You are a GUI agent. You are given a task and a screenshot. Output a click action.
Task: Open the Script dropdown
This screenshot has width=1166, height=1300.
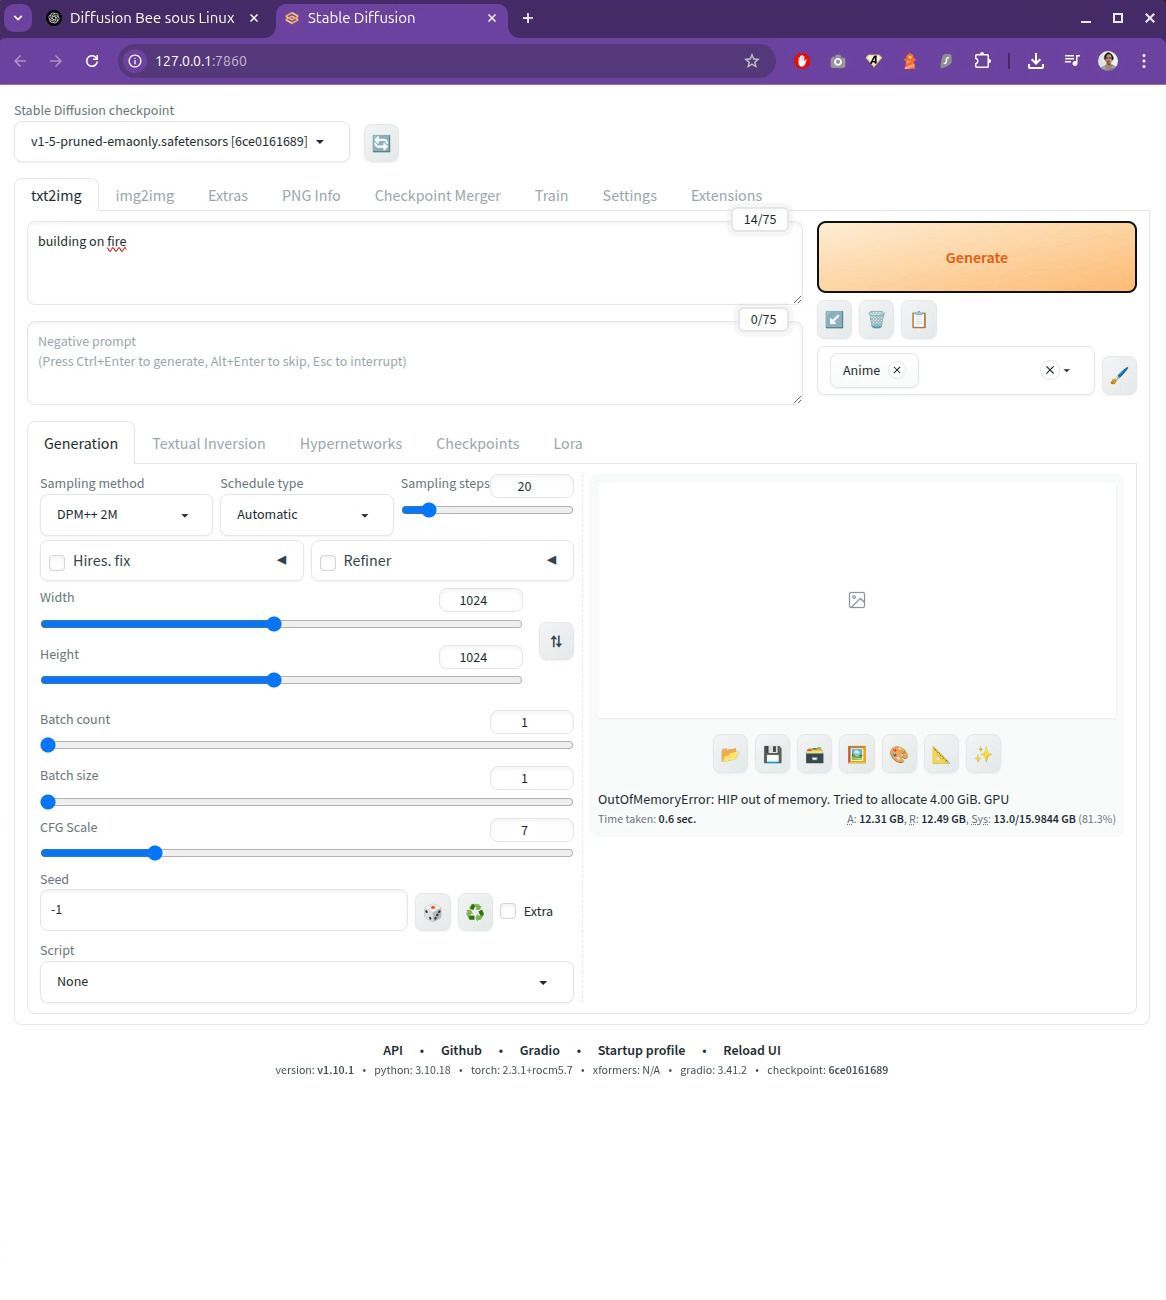(306, 982)
